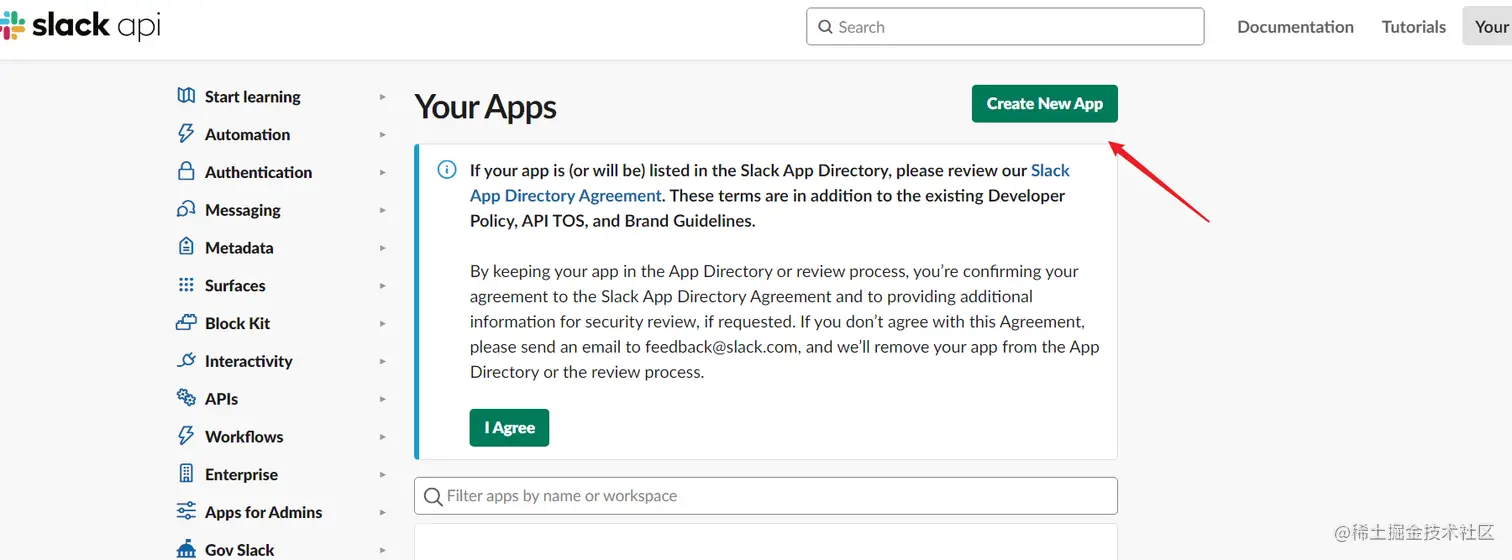This screenshot has height=560, width=1512.
Task: Open the Apps for Admins sidebar item
Action: click(263, 512)
